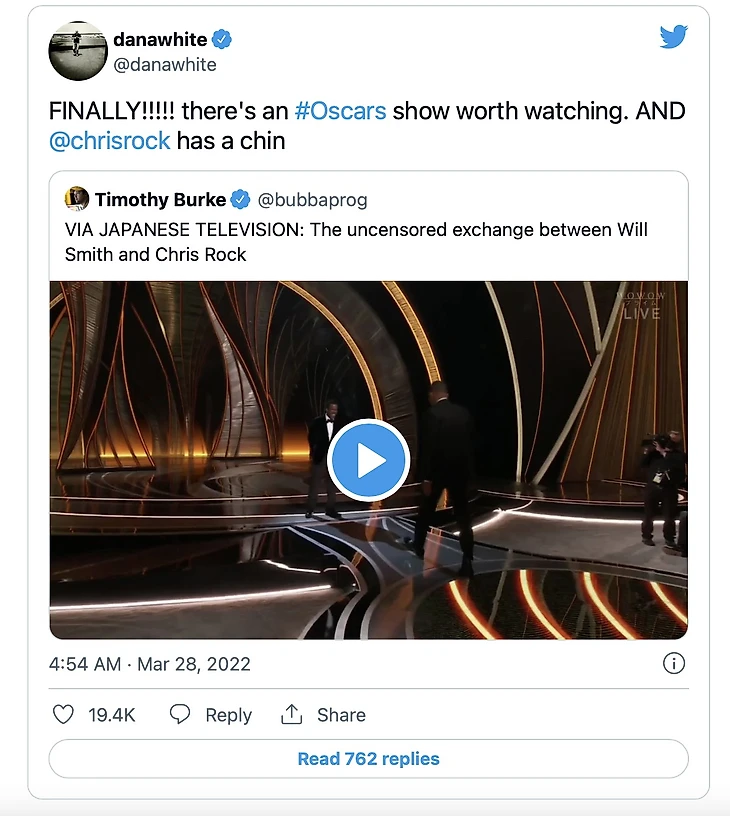The width and height of the screenshot is (730, 816).
Task: Click the reply speech bubble icon
Action: pyautogui.click(x=180, y=714)
